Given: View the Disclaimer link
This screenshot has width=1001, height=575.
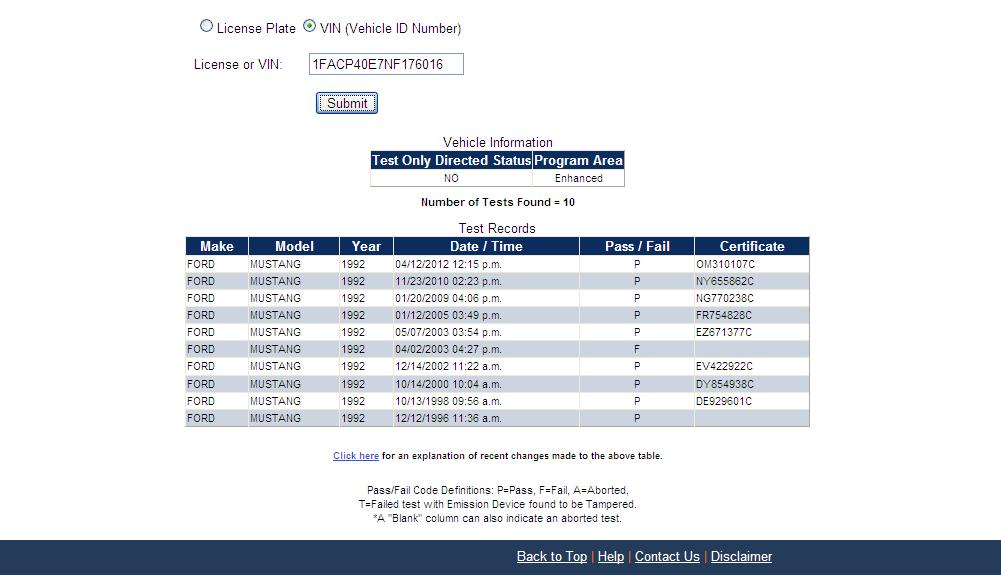Looking at the screenshot, I should [741, 557].
